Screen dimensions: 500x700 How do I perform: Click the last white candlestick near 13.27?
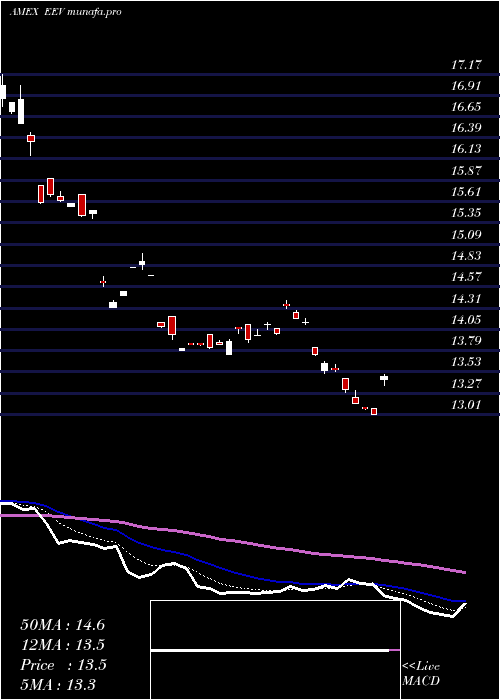(384, 379)
